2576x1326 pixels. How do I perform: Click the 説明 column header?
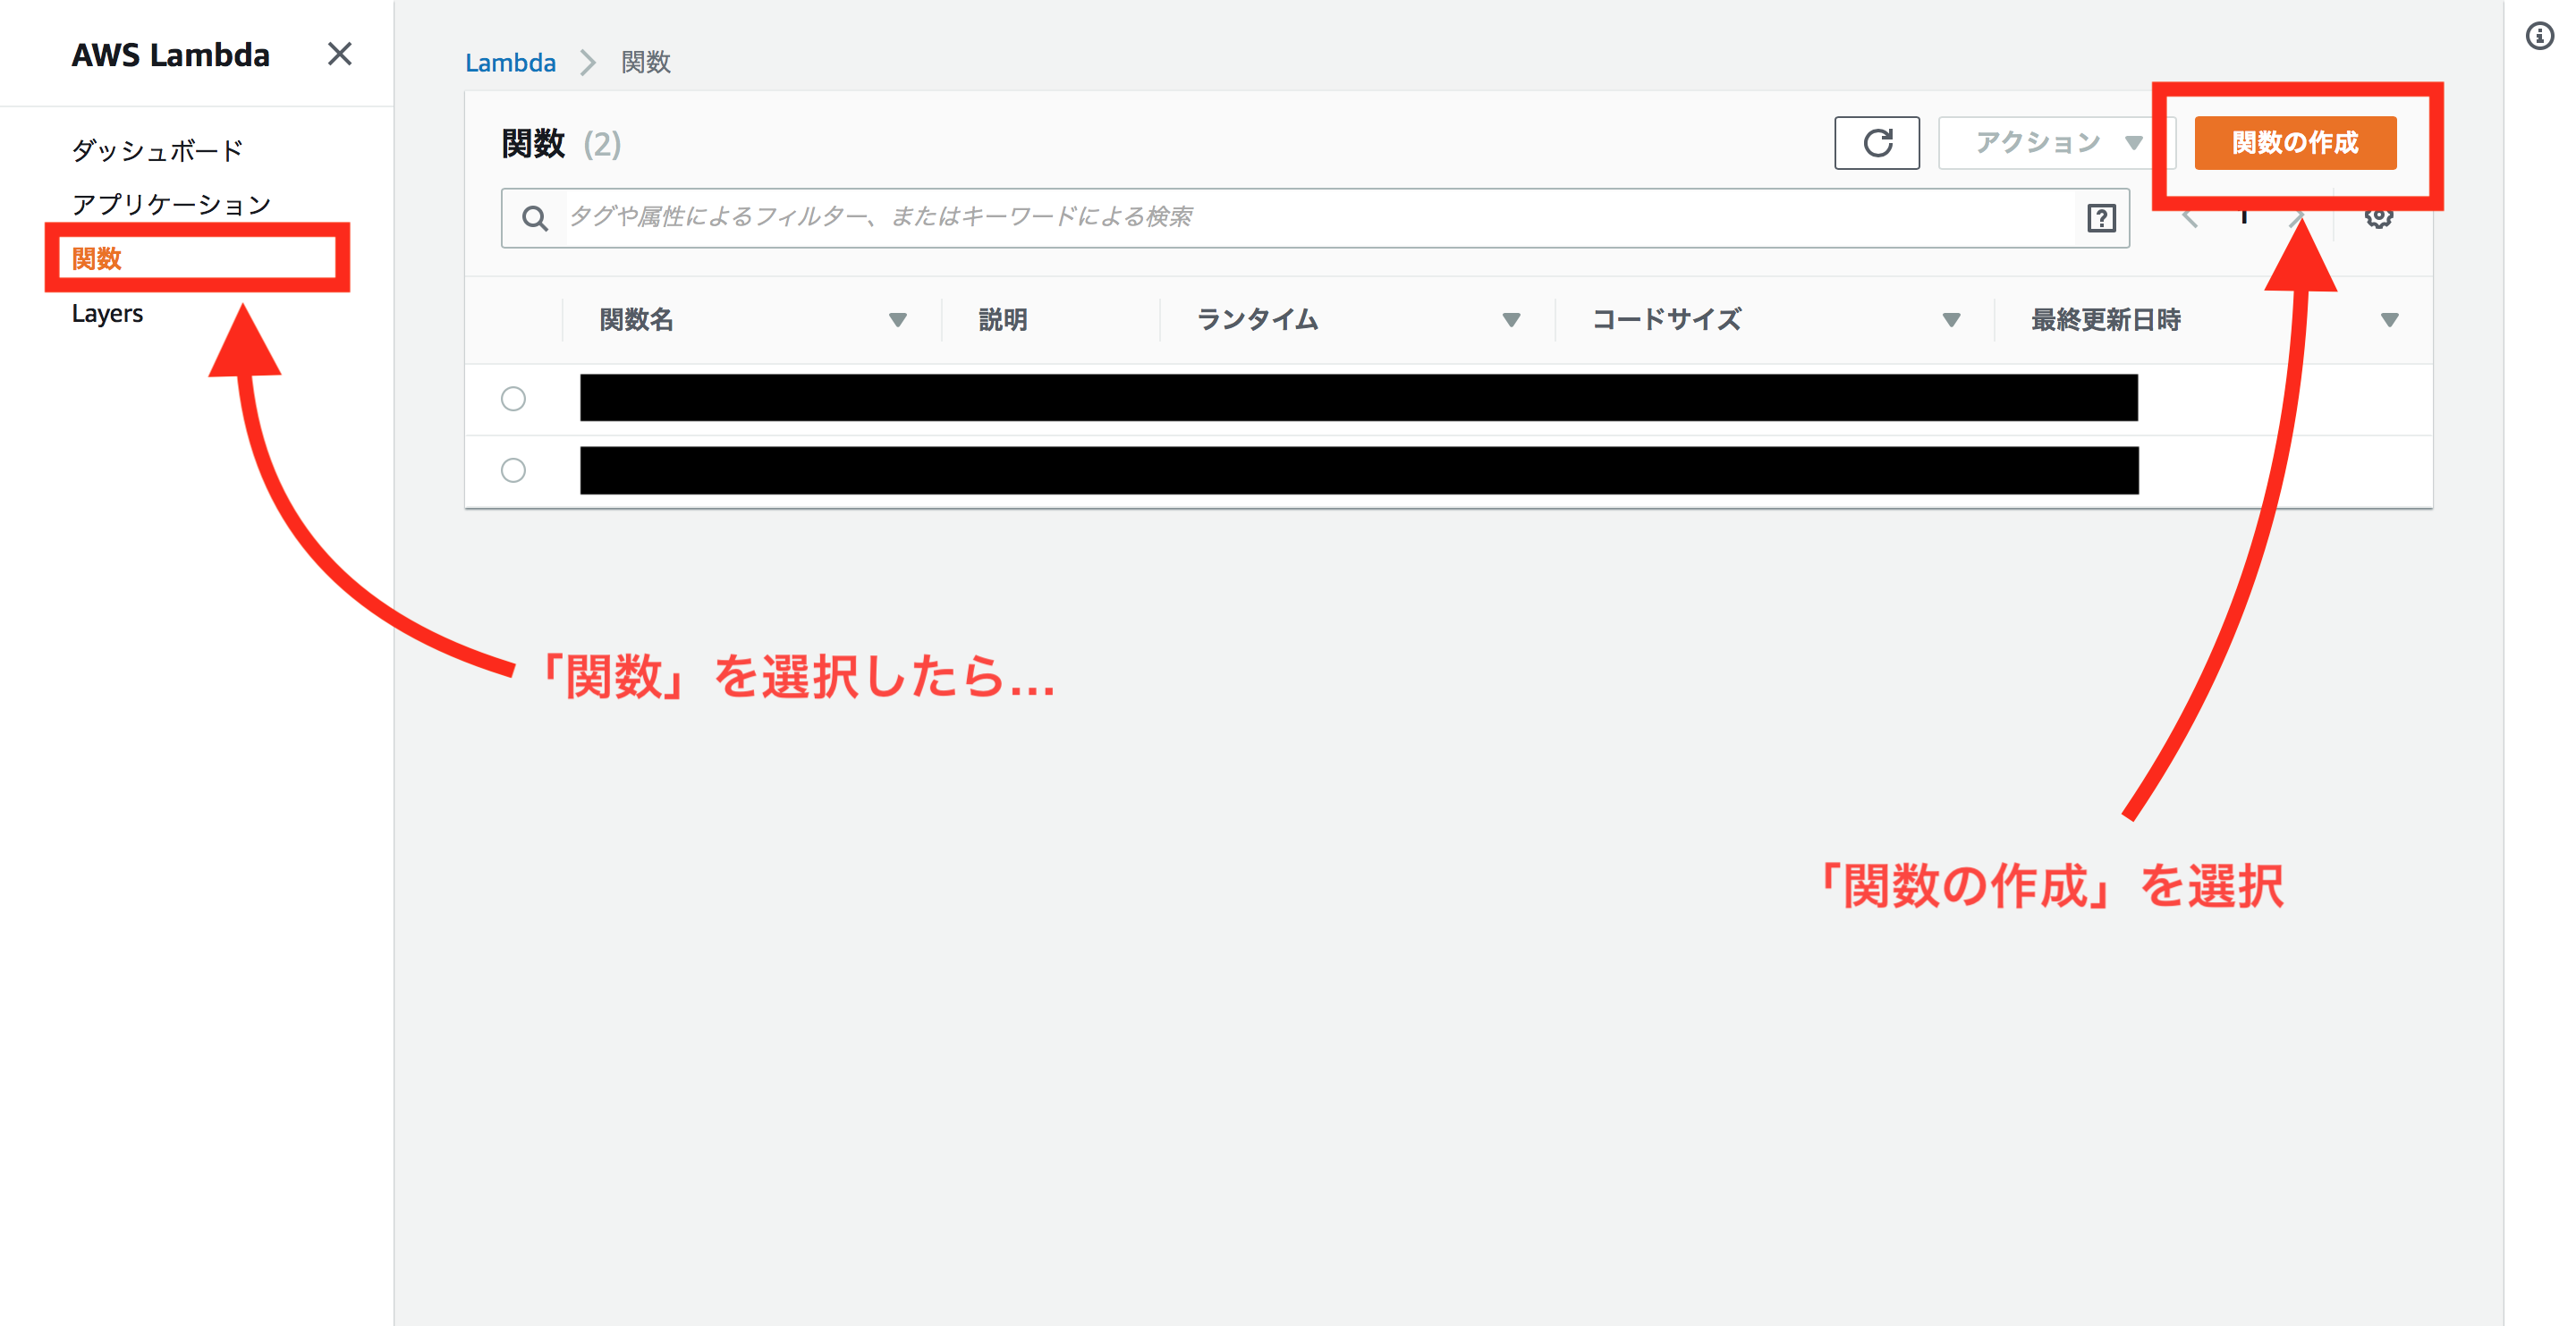(1003, 320)
